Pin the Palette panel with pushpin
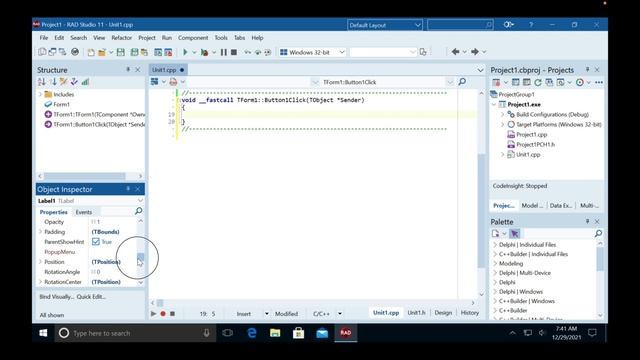This screenshot has width=640, height=360. [x=587, y=222]
